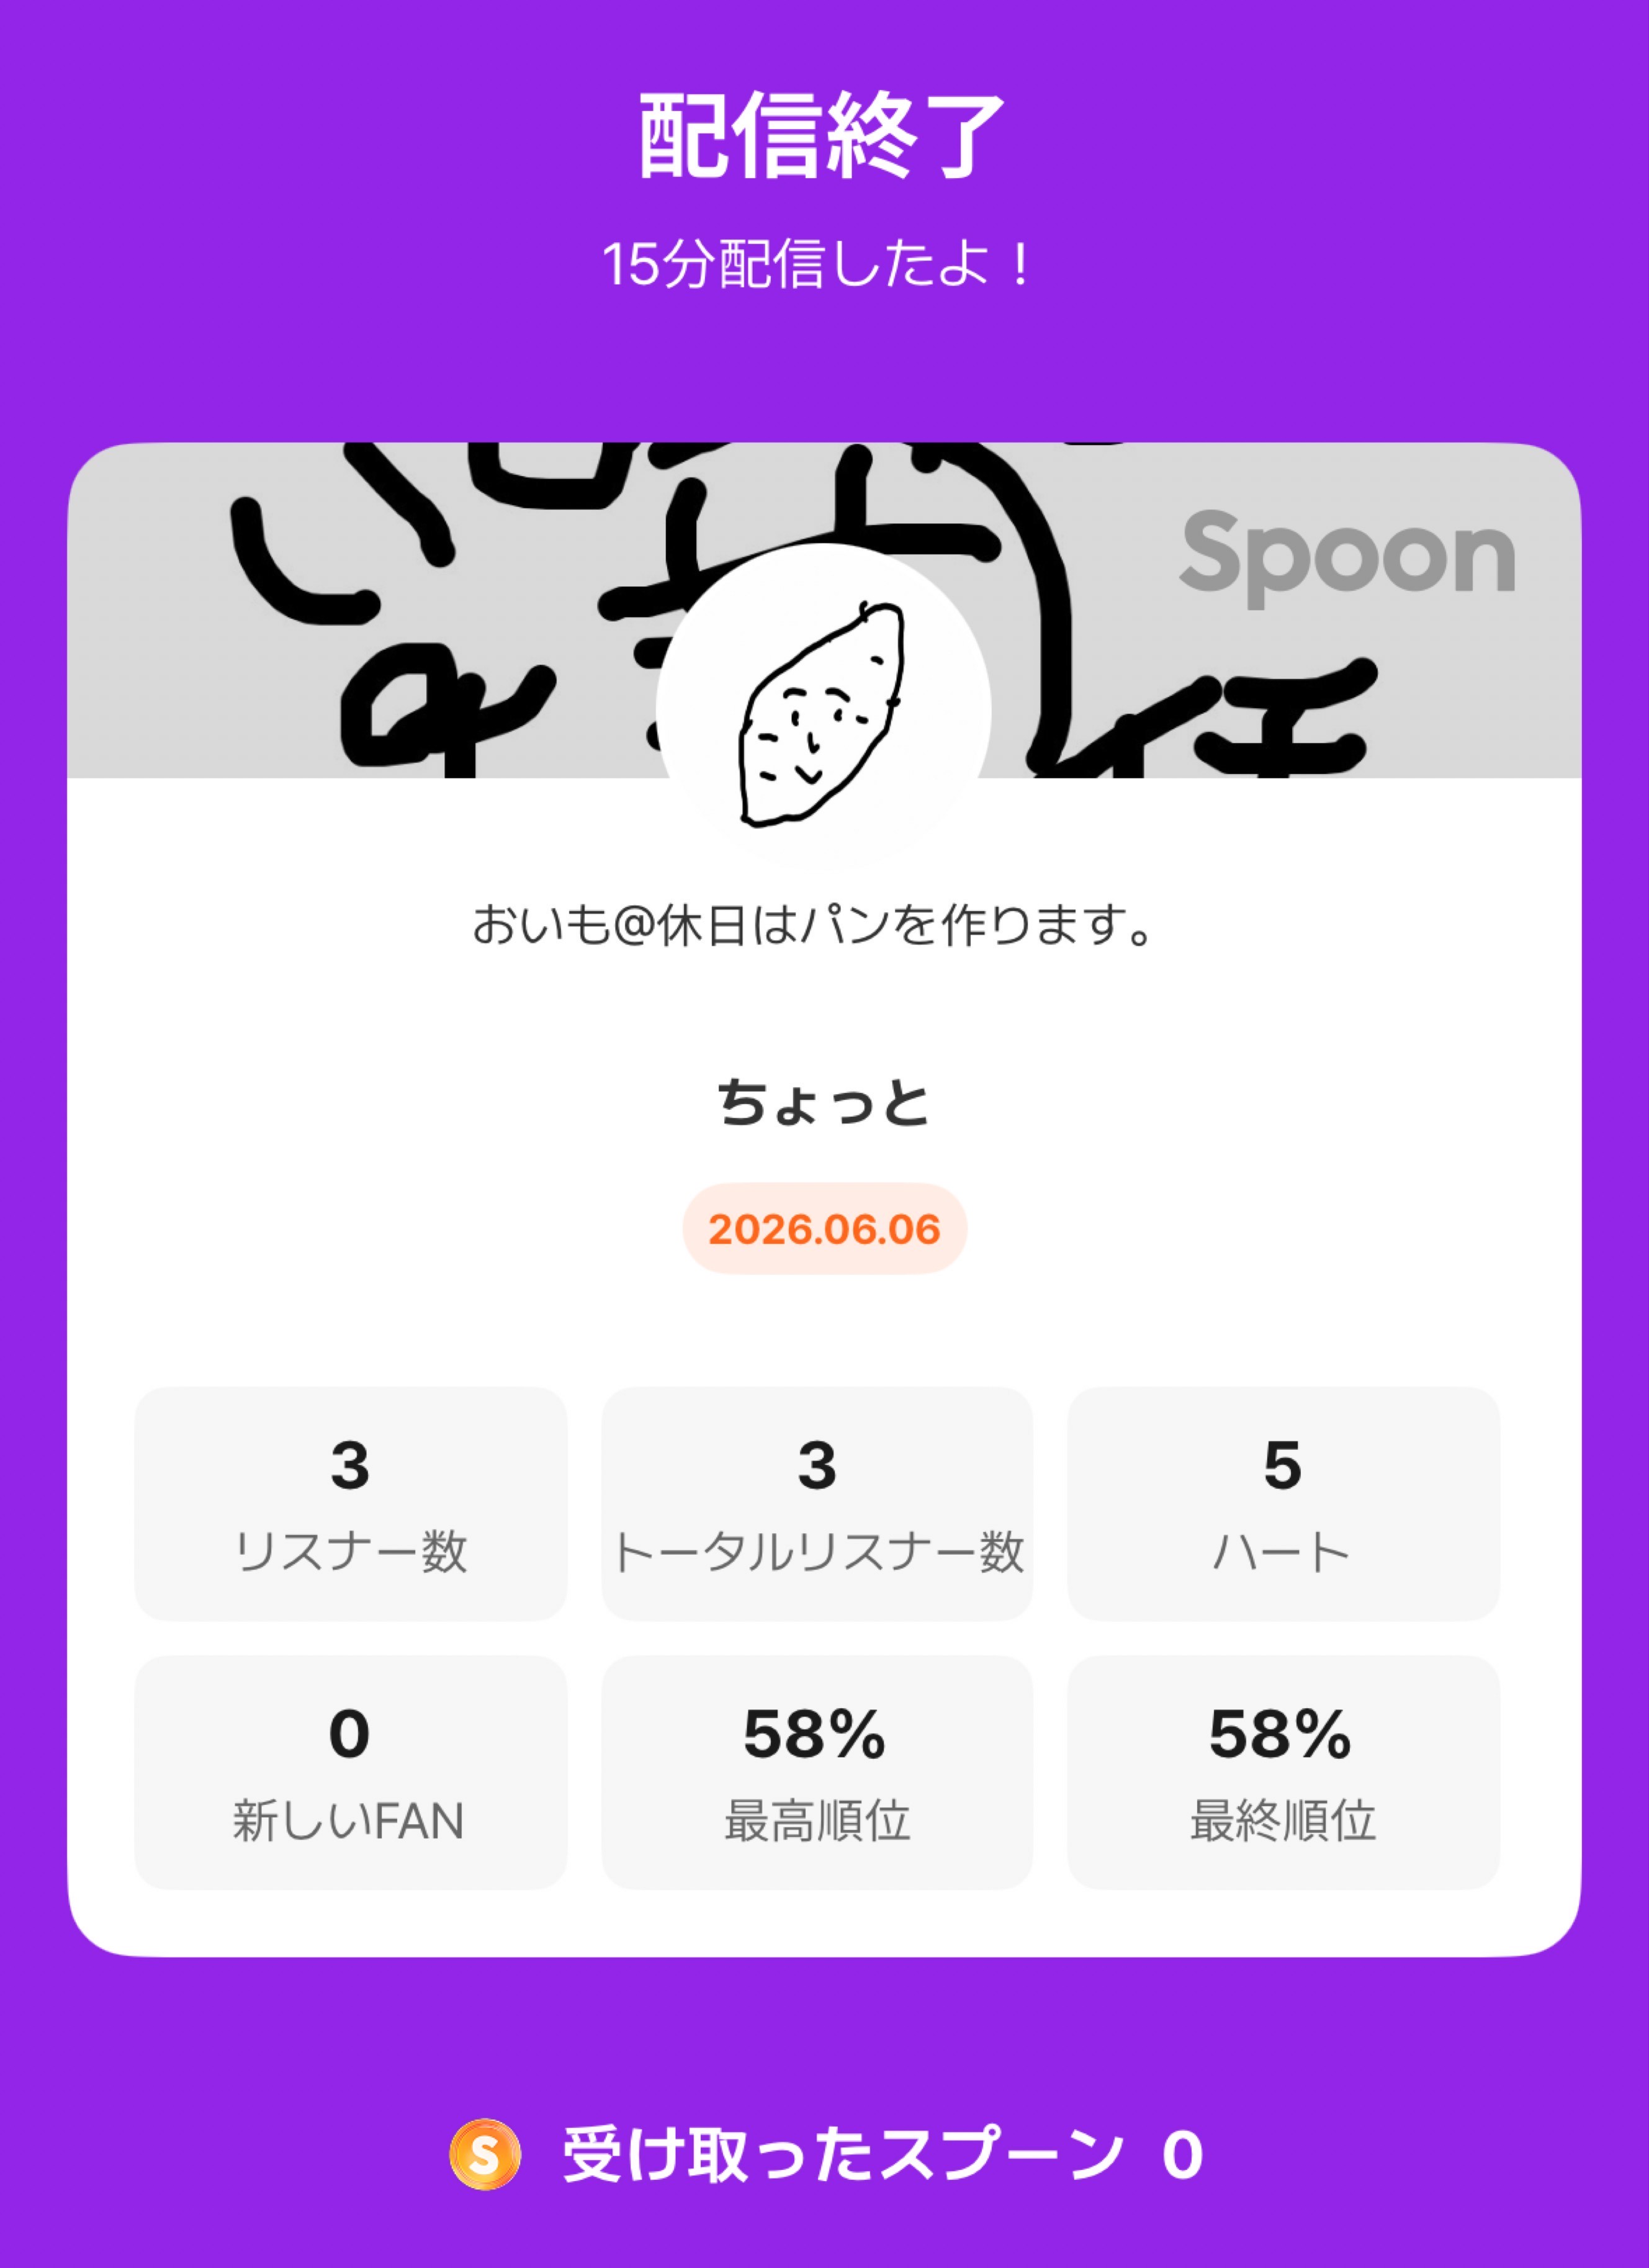Image resolution: width=1649 pixels, height=2268 pixels.
Task: Click the hearts number 5
Action: [x=1283, y=1465]
